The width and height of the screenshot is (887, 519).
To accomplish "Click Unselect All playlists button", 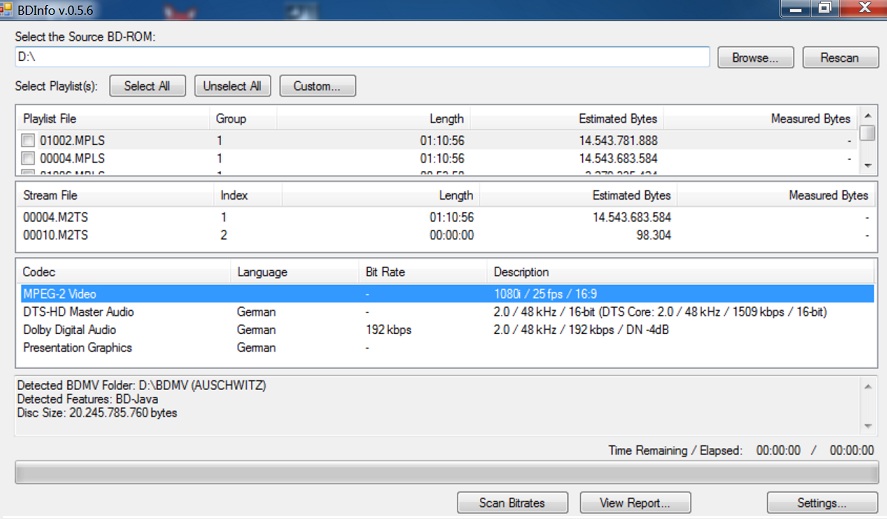I will pyautogui.click(x=232, y=86).
